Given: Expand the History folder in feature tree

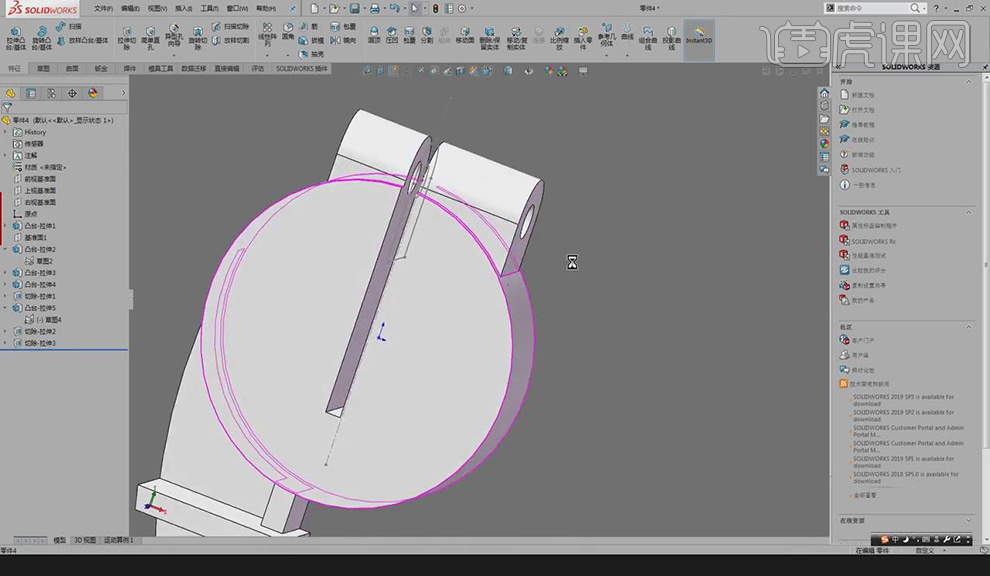Looking at the screenshot, I should click(x=6, y=132).
